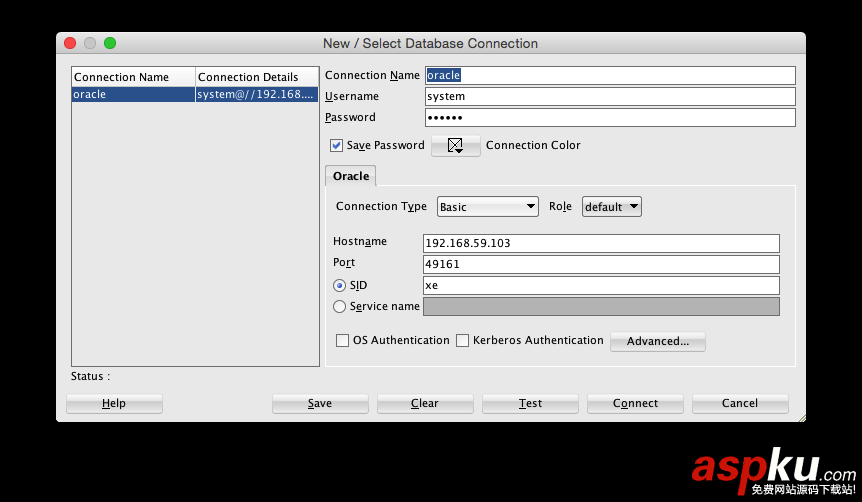This screenshot has width=862, height=502.
Task: Open the Connection Type dropdown
Action: point(488,207)
